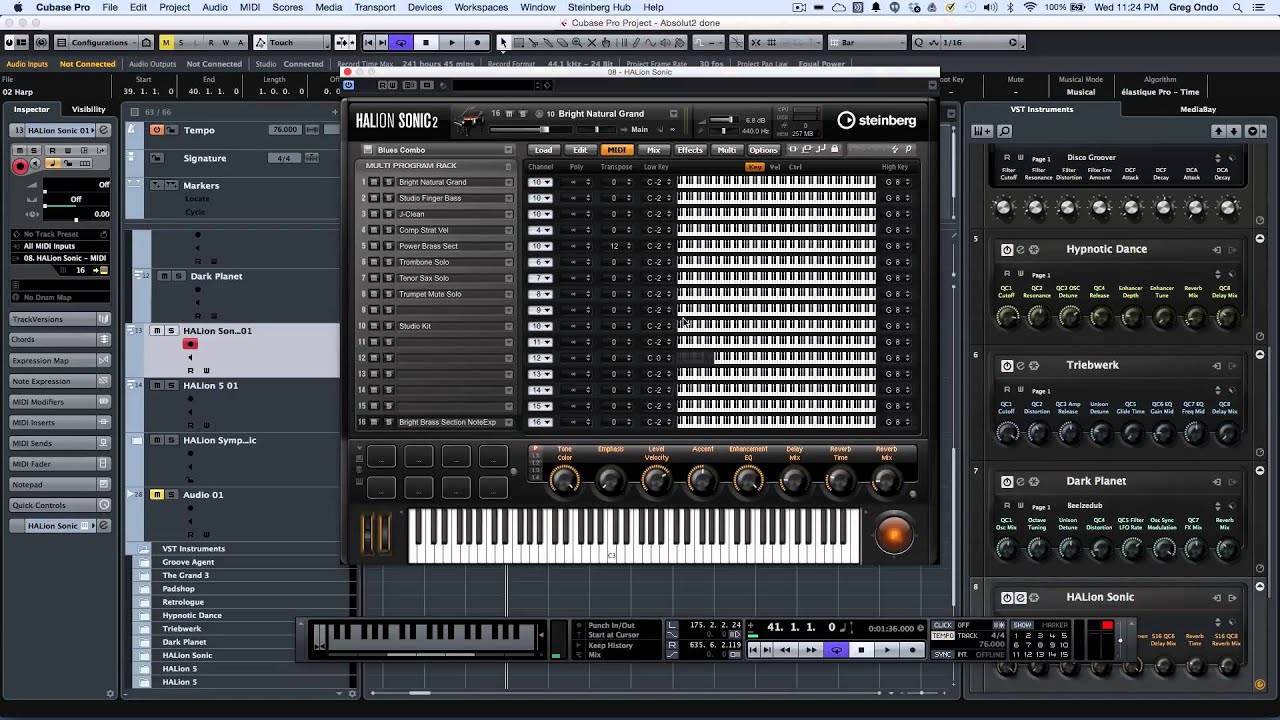
Task: Expand the MIDI Modifiers section
Action: click(60, 402)
